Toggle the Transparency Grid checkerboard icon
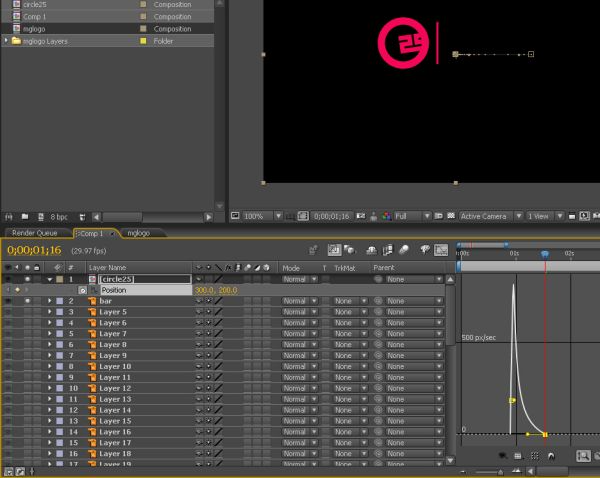Screen dimensions: 600x478 (x=451, y=216)
